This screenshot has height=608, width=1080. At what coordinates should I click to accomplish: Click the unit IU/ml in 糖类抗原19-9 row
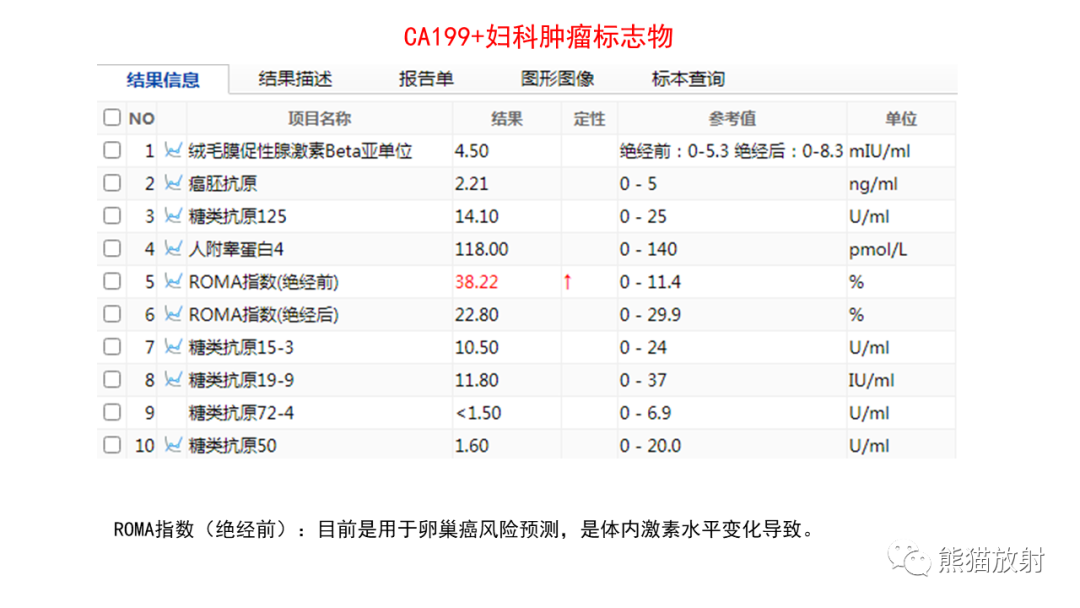click(x=871, y=380)
